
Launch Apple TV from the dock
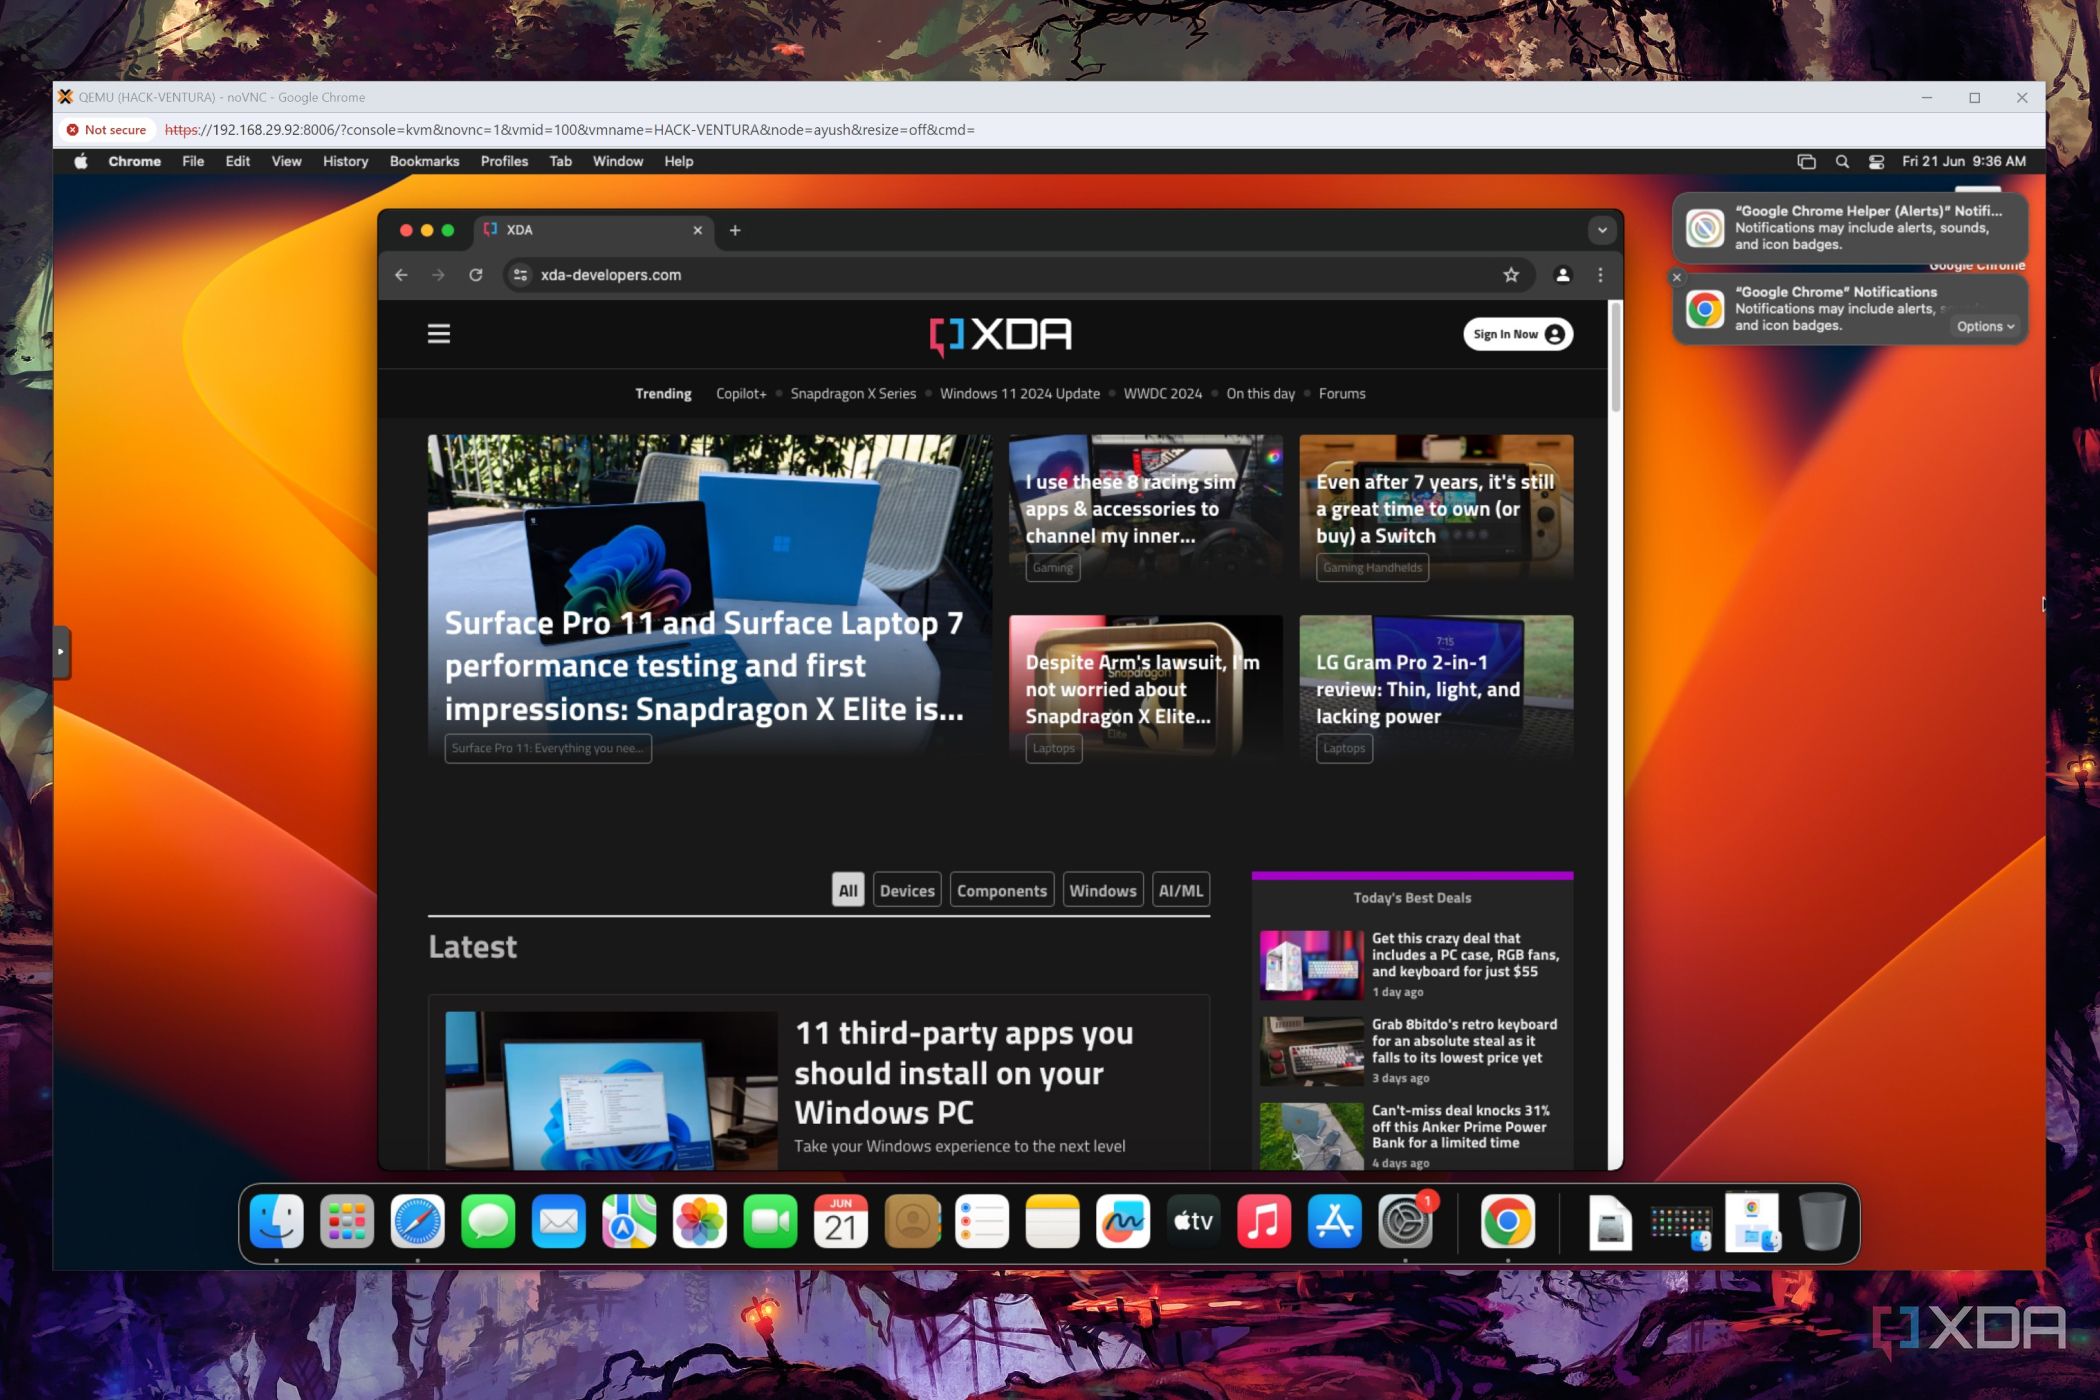[x=1193, y=1221]
